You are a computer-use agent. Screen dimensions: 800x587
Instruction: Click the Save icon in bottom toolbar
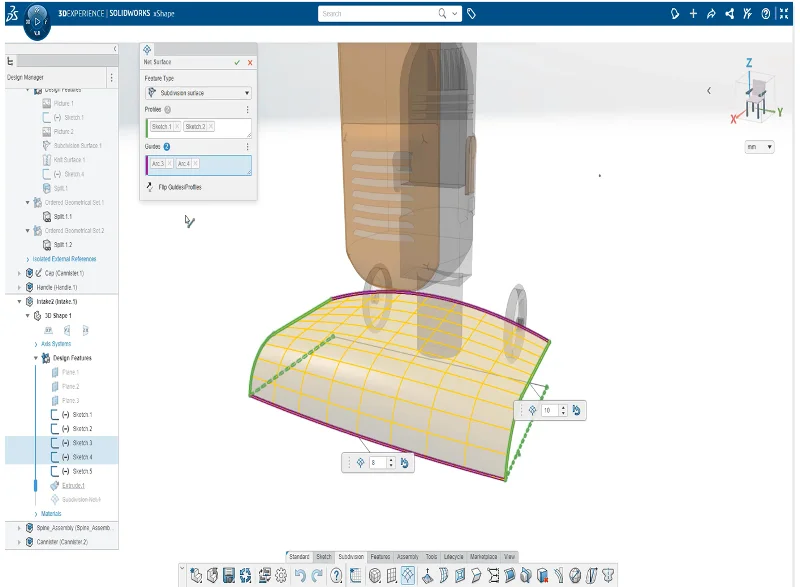point(229,575)
